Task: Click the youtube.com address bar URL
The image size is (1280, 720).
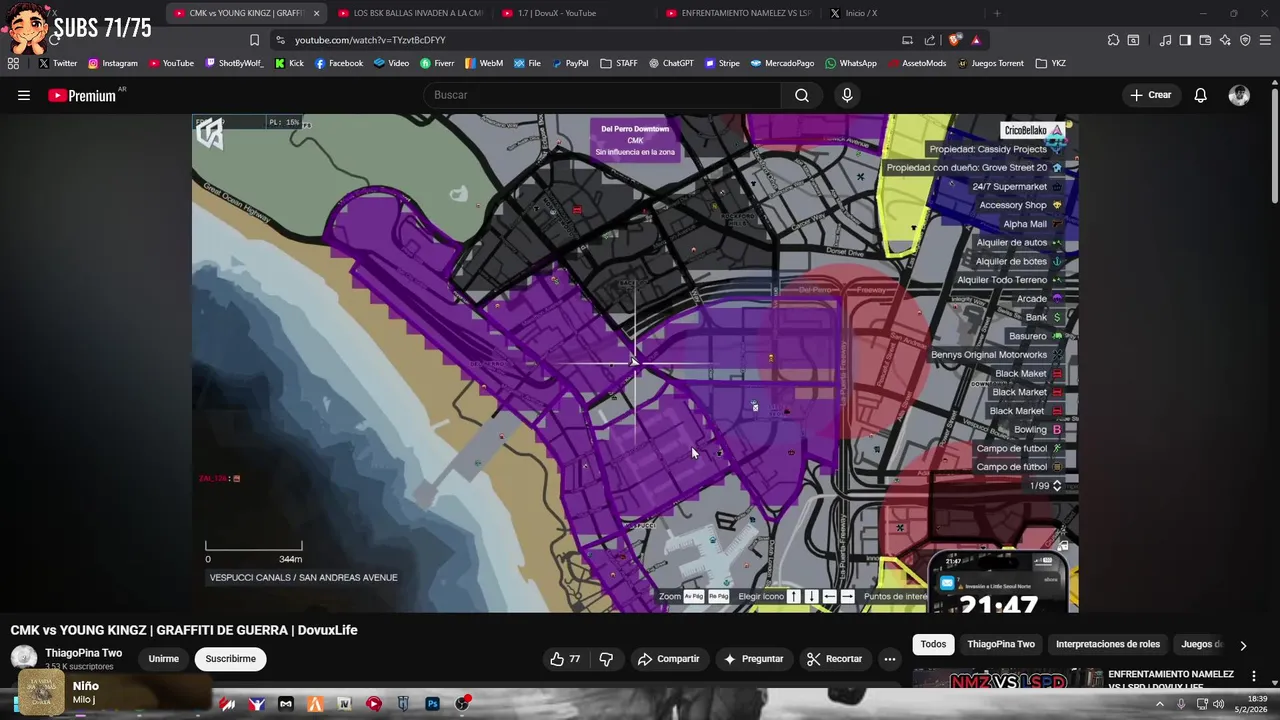Action: tap(370, 40)
